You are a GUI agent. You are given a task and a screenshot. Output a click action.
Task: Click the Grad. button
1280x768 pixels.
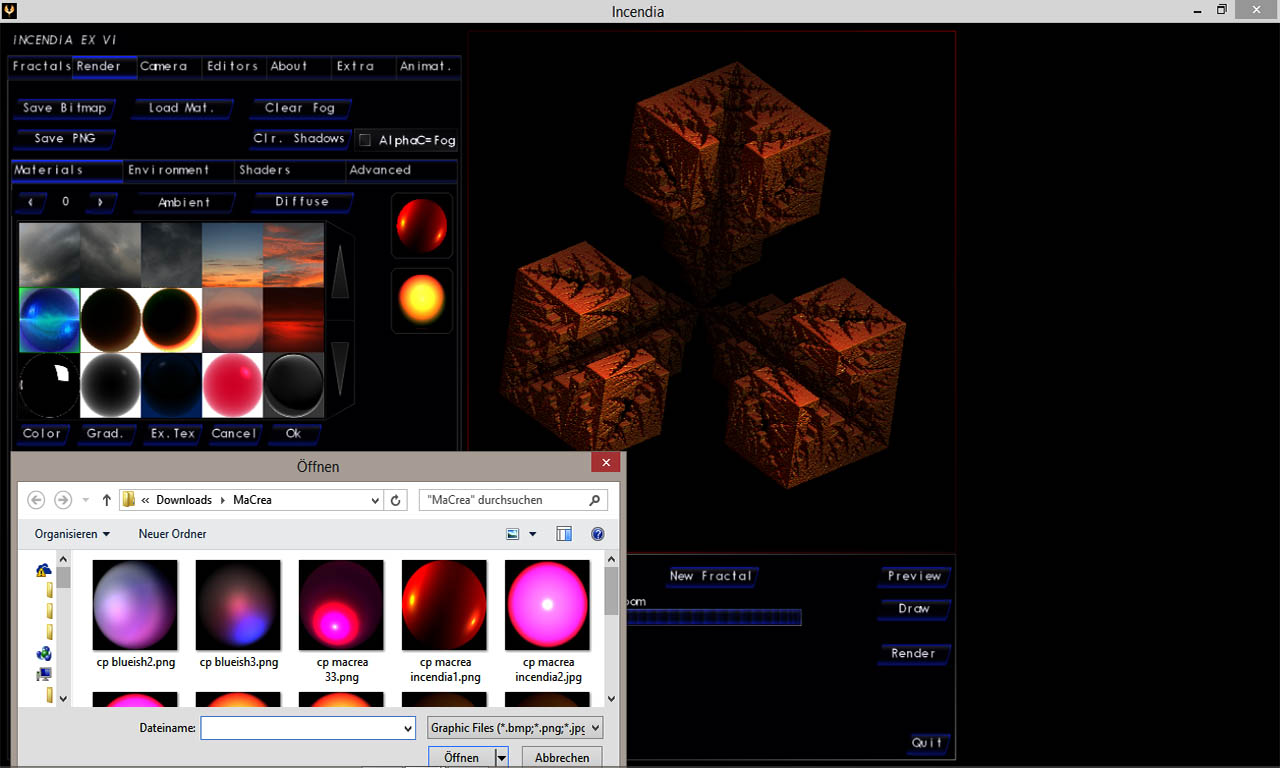[105, 434]
